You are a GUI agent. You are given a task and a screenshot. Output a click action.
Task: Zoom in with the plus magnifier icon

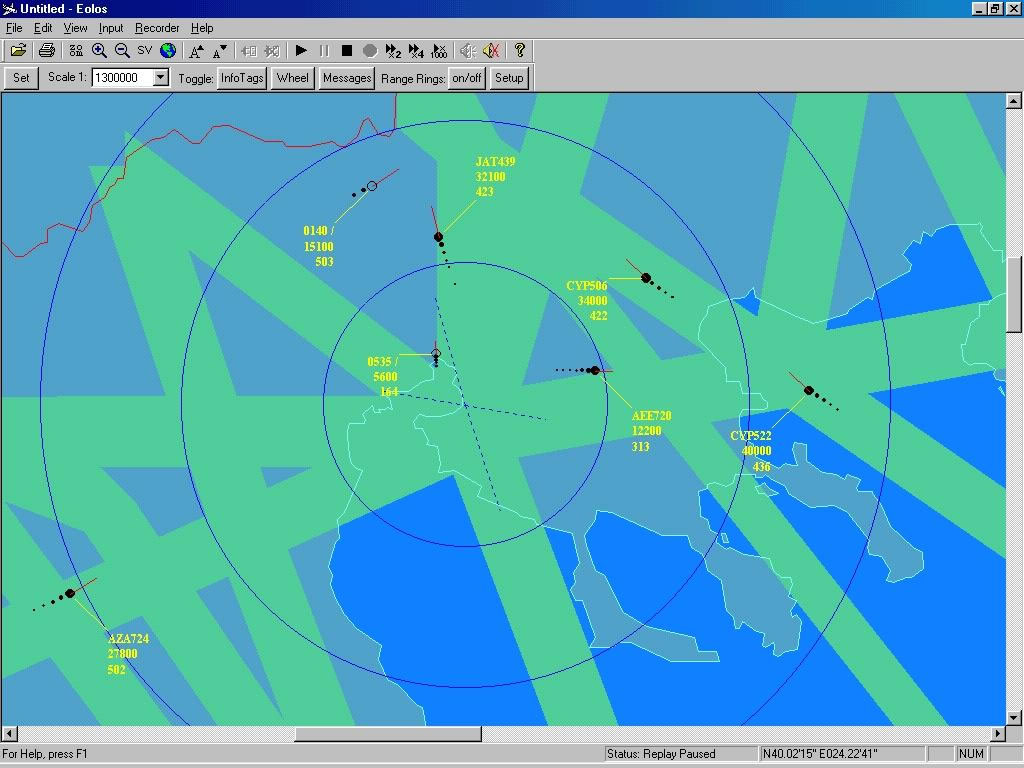pyautogui.click(x=99, y=50)
